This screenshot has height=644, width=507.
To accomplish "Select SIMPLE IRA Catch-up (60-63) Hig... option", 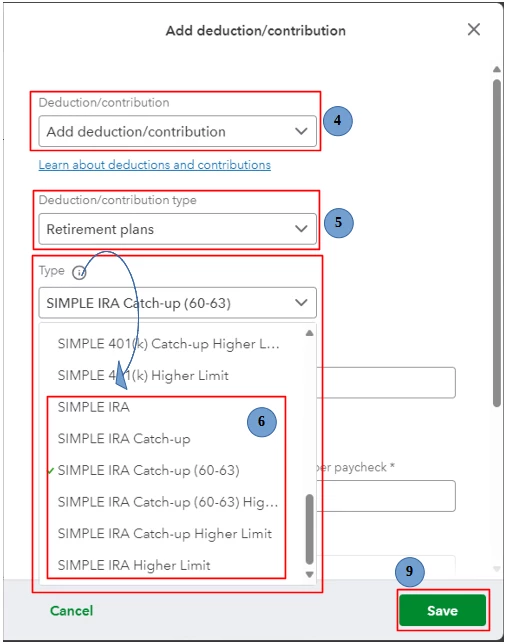I will click(168, 502).
